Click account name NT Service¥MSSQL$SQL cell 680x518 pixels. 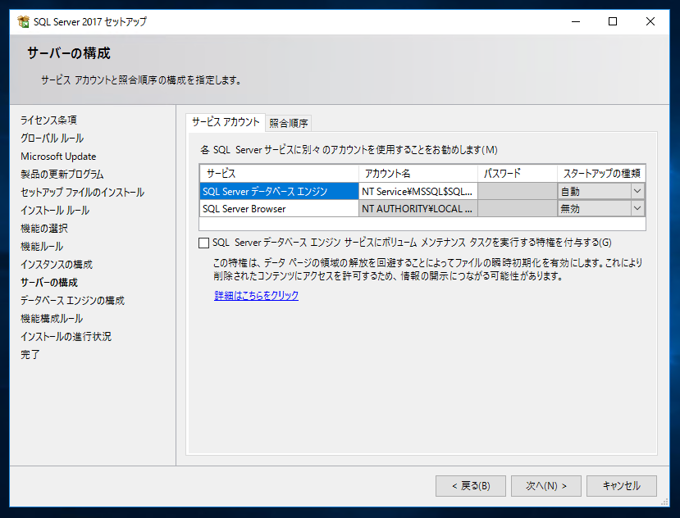coord(418,191)
